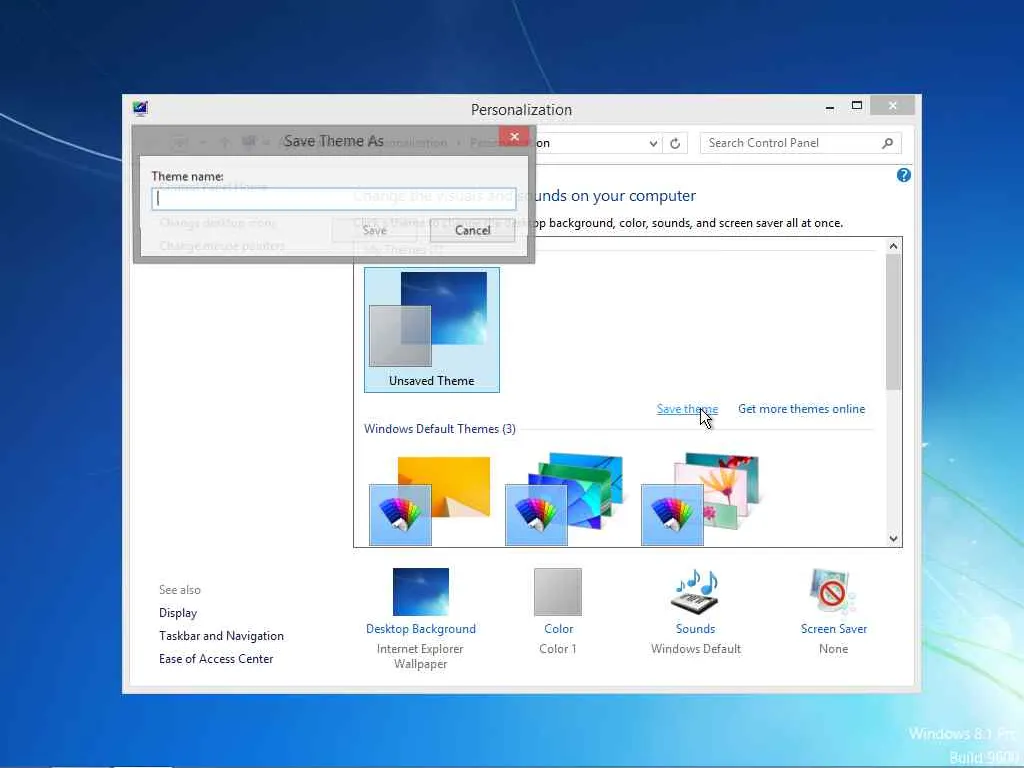Open Desktop Background settings icon
1024x768 pixels.
point(421,592)
